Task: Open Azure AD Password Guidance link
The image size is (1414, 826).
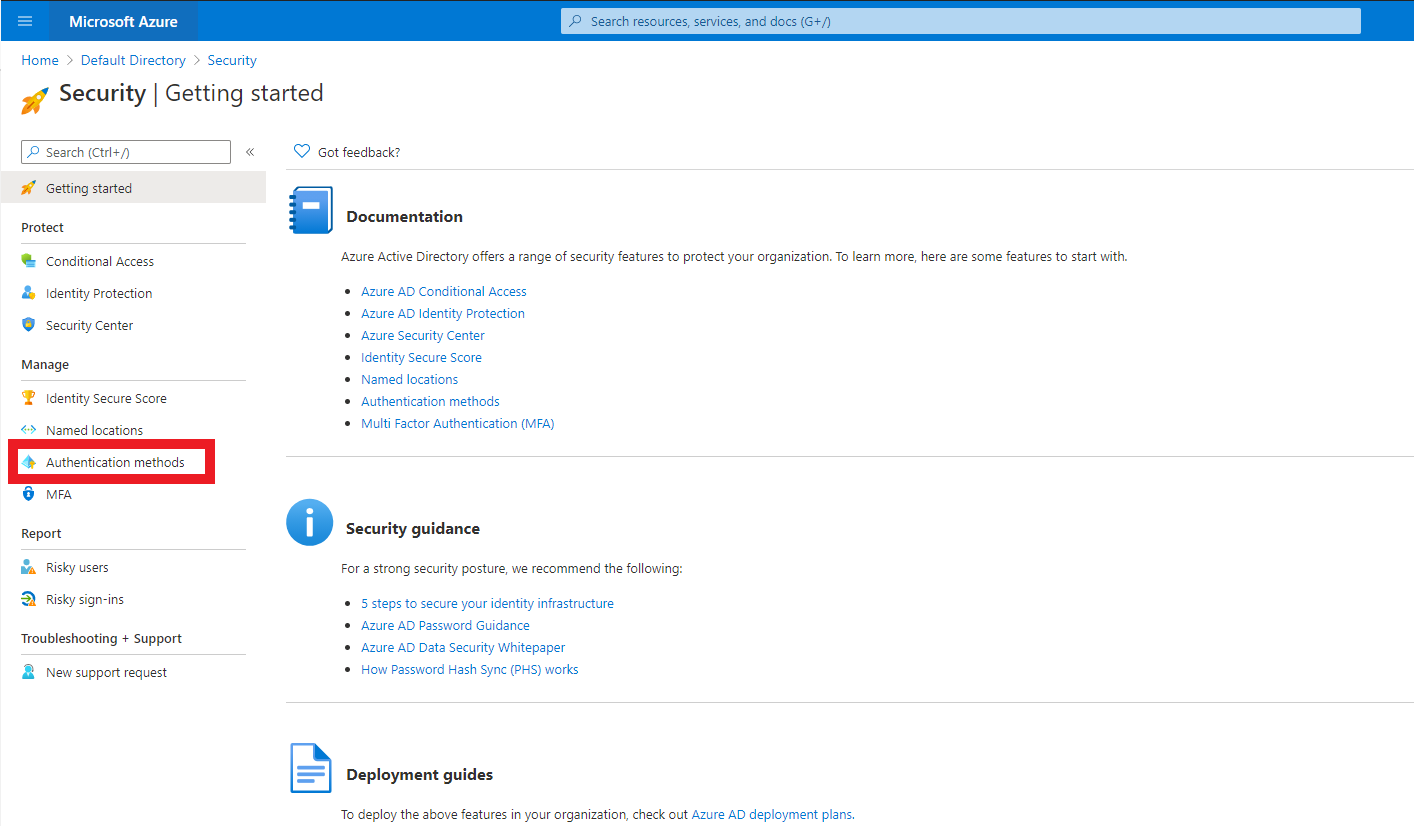Action: [x=445, y=625]
